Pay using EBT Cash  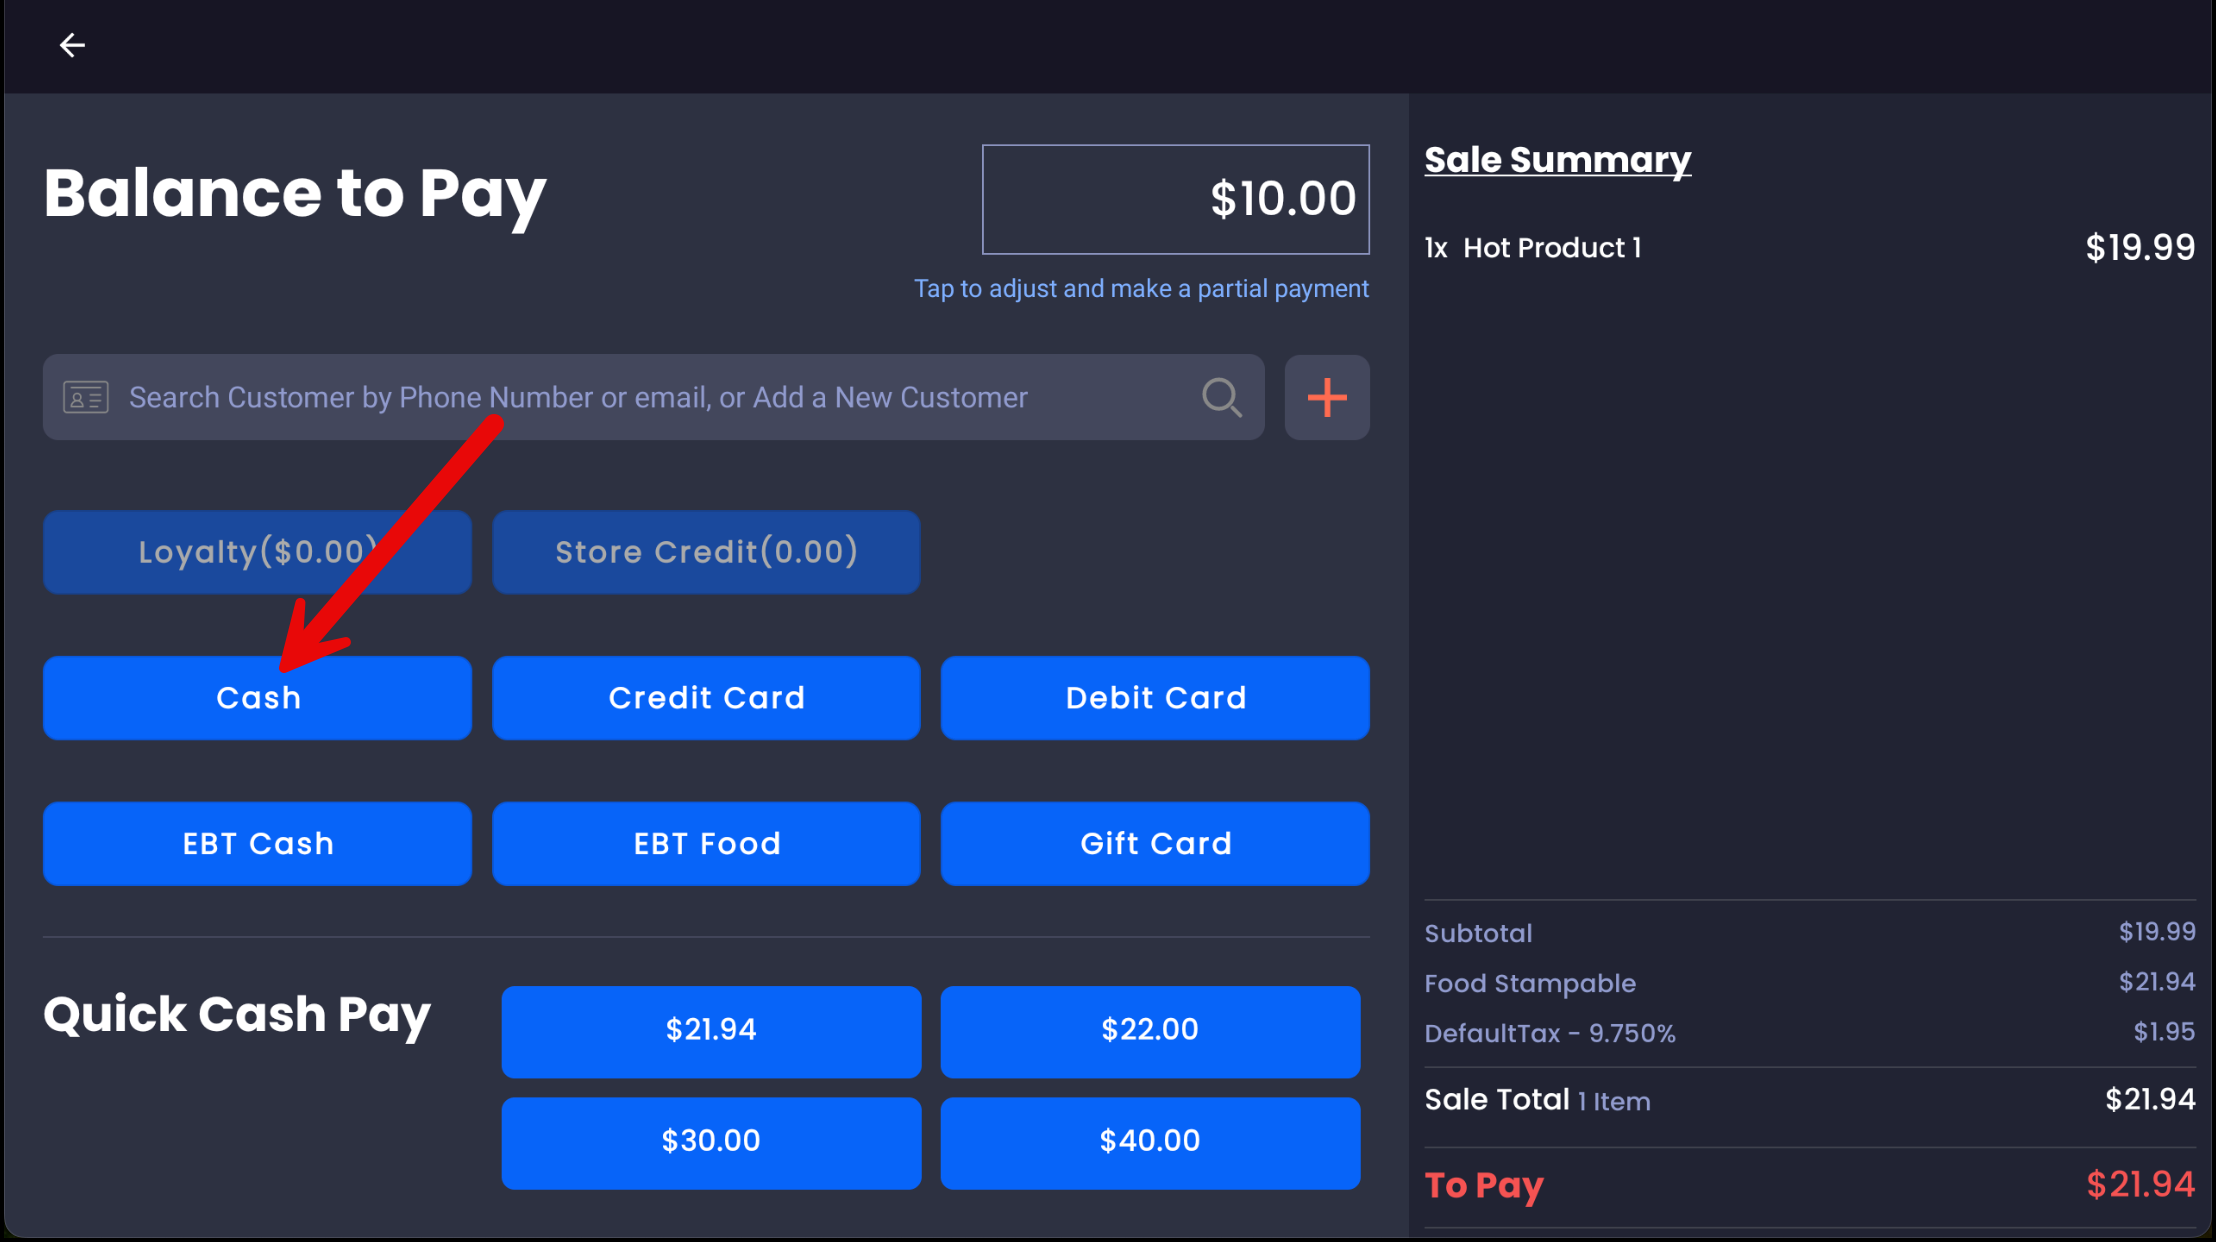click(257, 844)
